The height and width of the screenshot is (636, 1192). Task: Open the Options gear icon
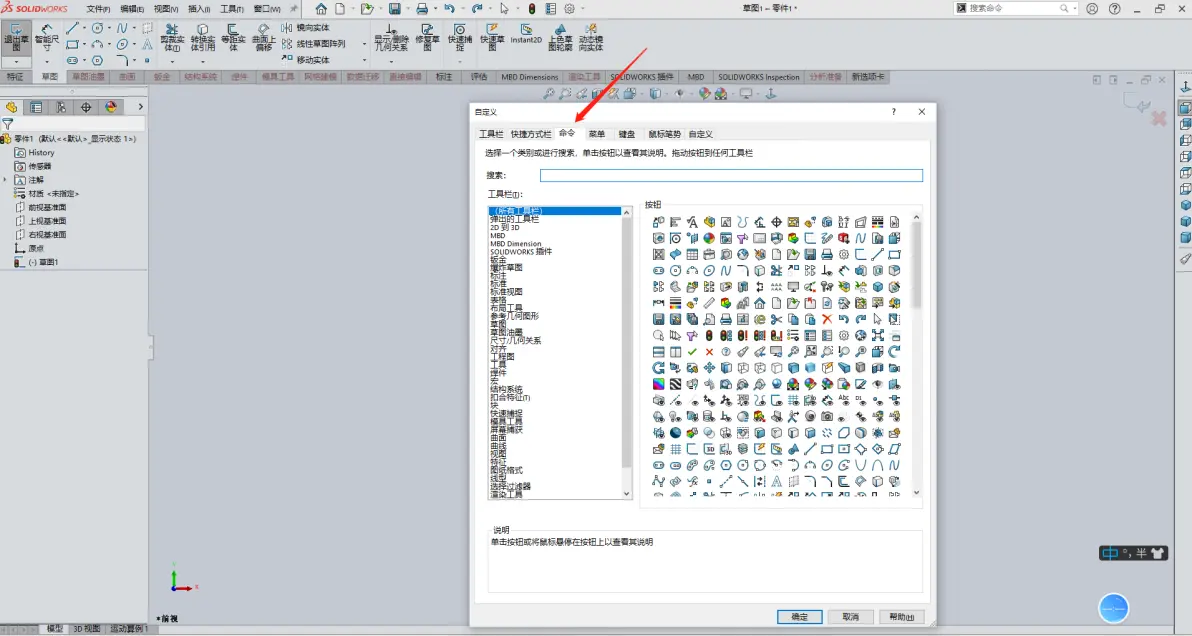[x=569, y=9]
